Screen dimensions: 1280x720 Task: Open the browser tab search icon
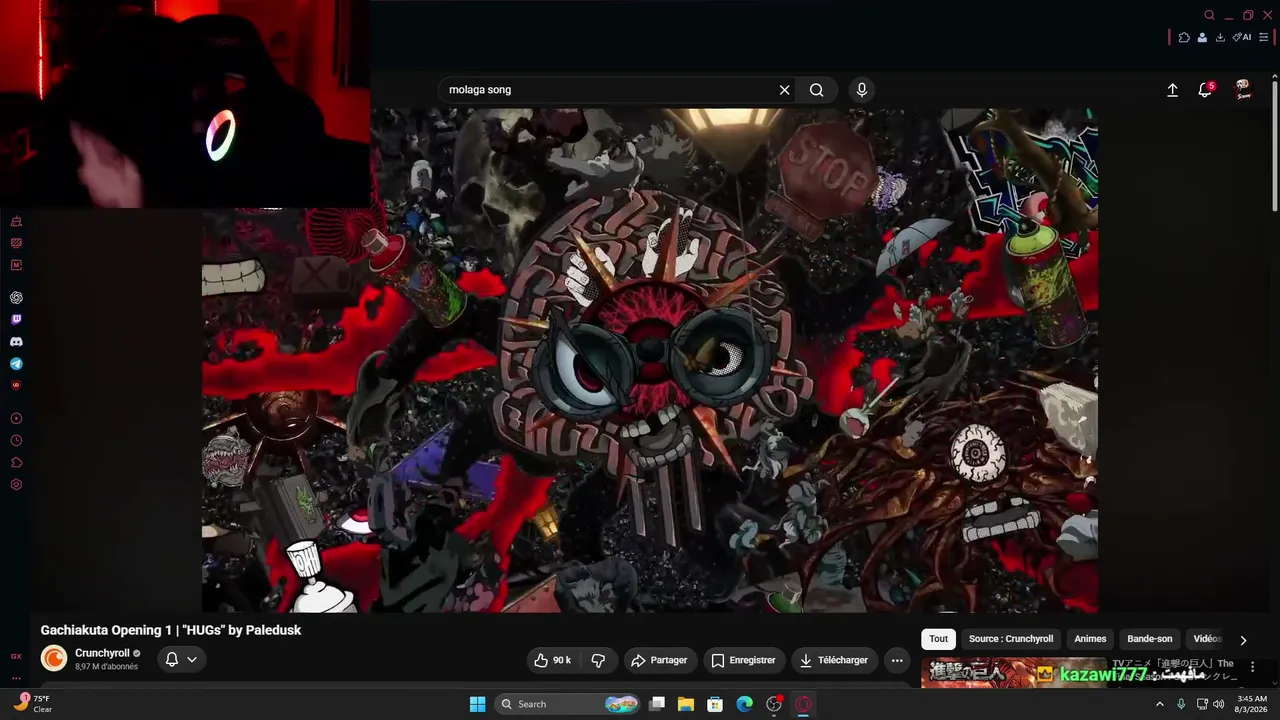(1209, 15)
